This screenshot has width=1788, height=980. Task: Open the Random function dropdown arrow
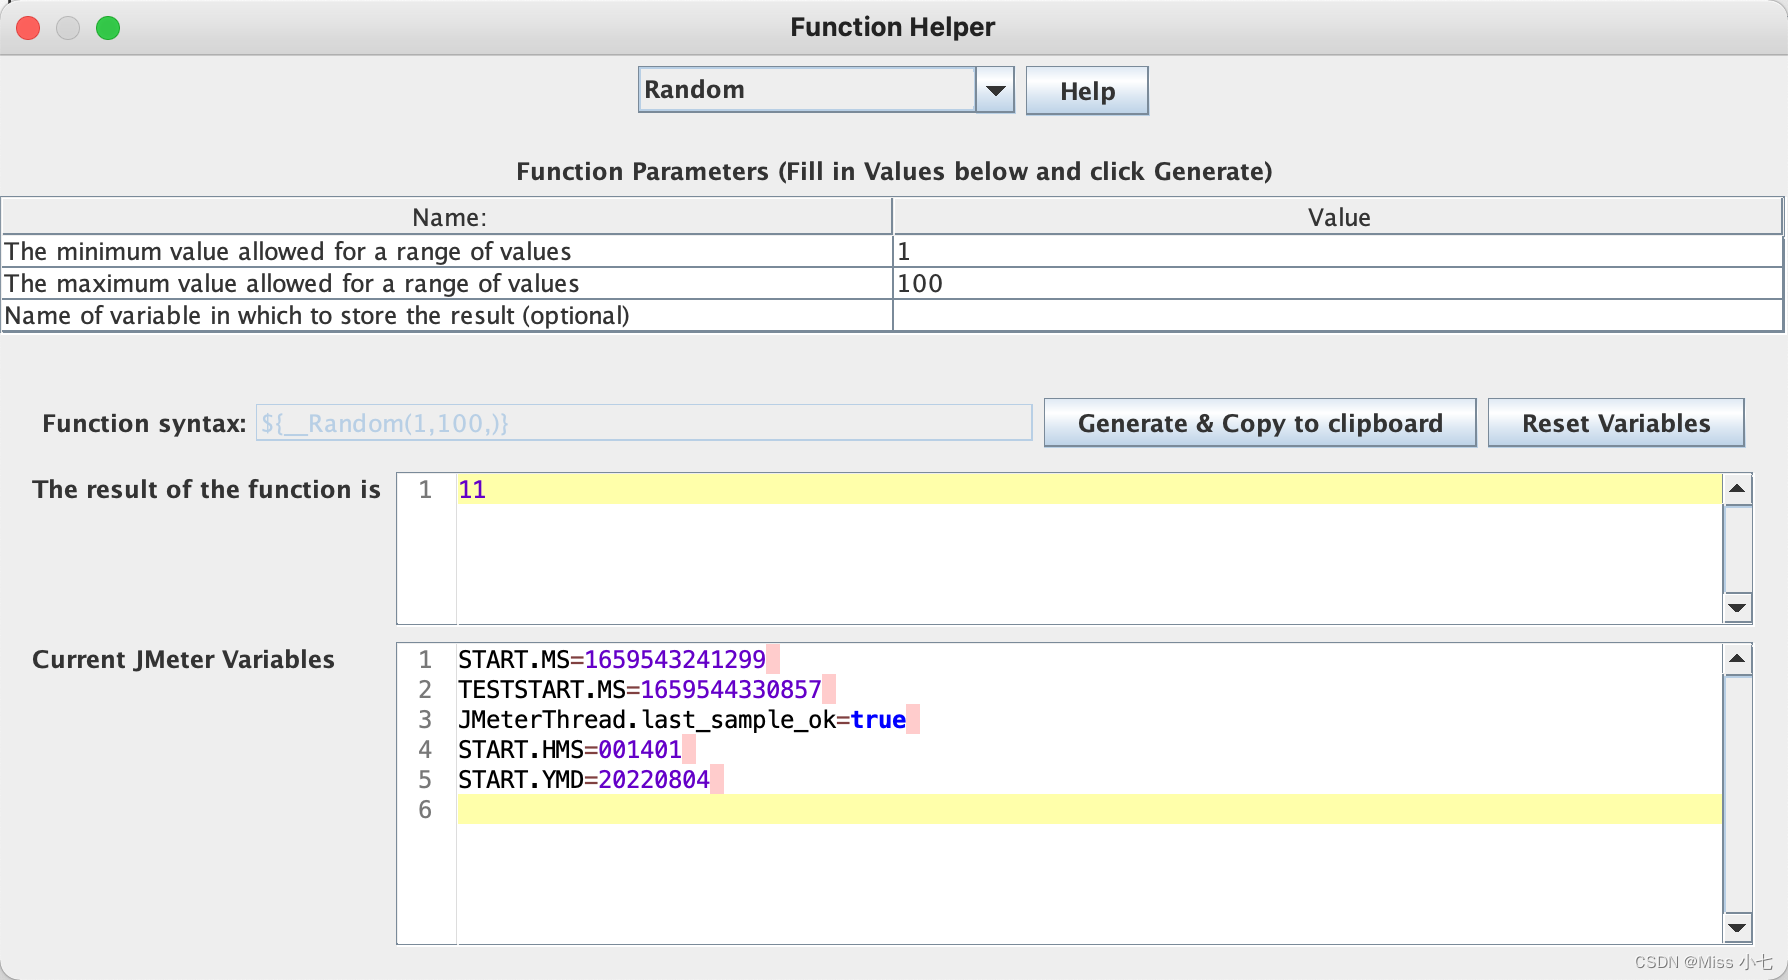click(x=995, y=90)
